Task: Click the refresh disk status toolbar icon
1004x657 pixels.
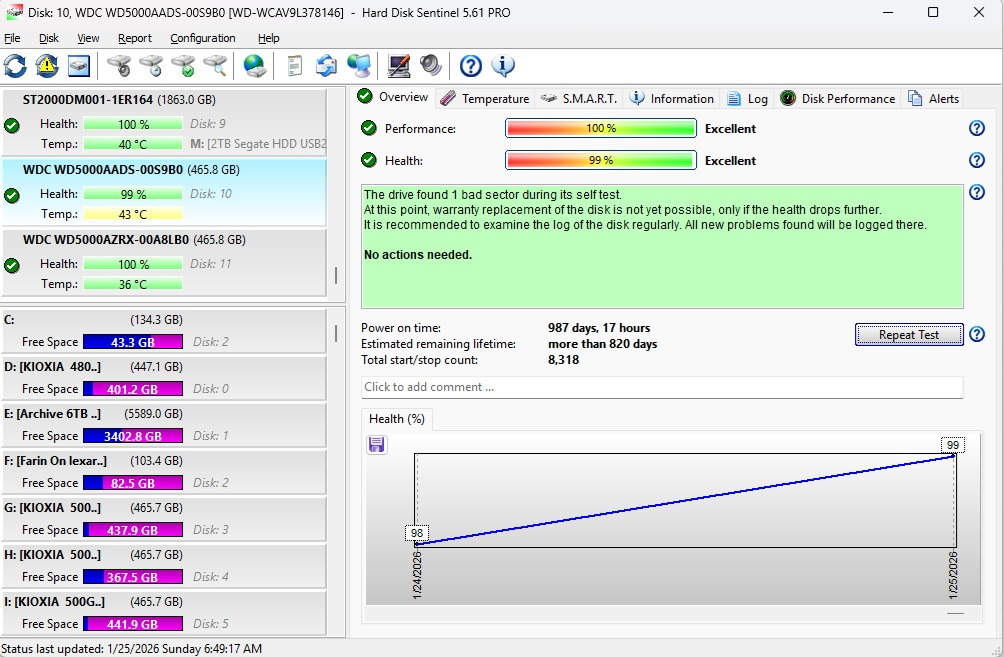Action: pyautogui.click(x=15, y=66)
